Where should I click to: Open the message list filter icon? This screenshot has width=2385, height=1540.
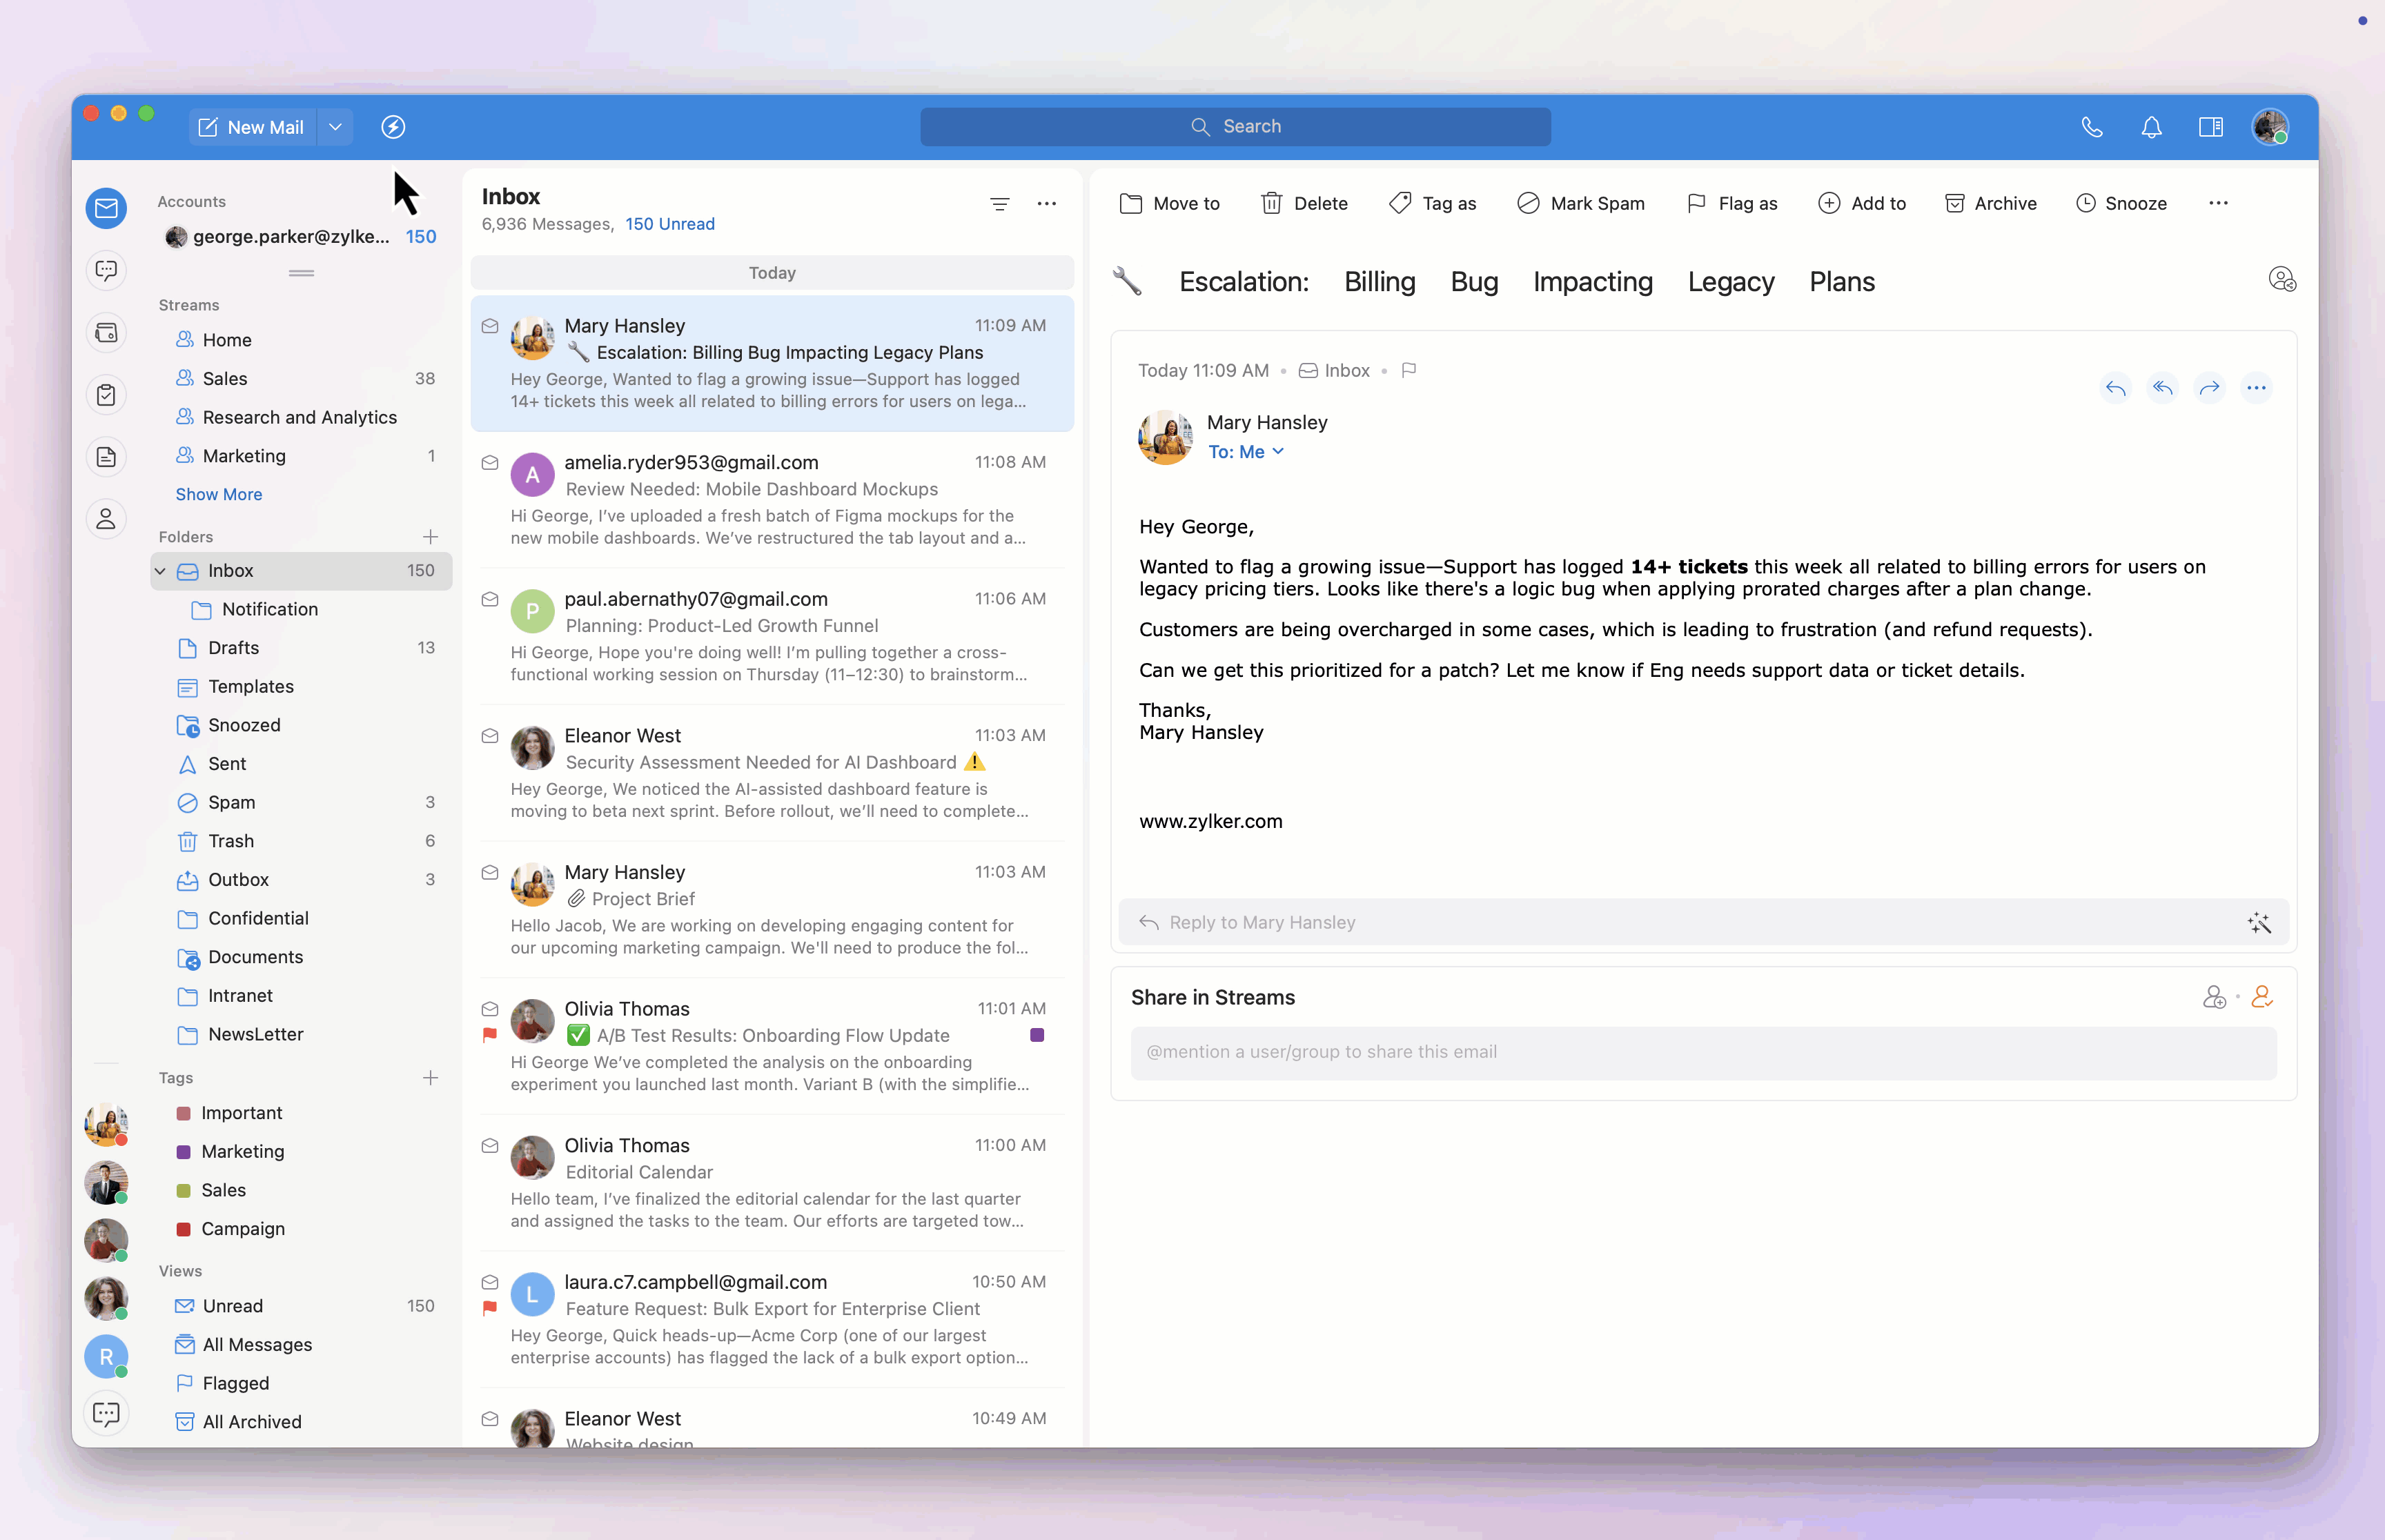999,204
